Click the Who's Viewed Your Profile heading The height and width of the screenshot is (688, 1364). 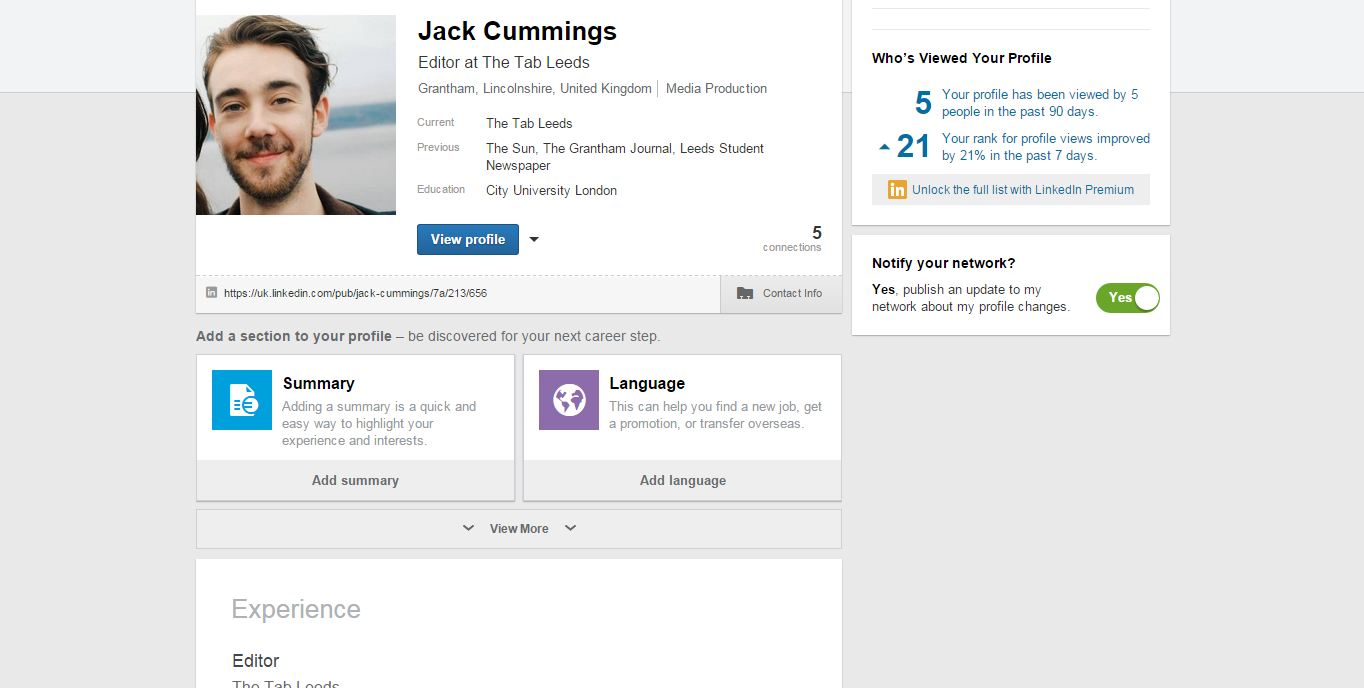[x=962, y=58]
